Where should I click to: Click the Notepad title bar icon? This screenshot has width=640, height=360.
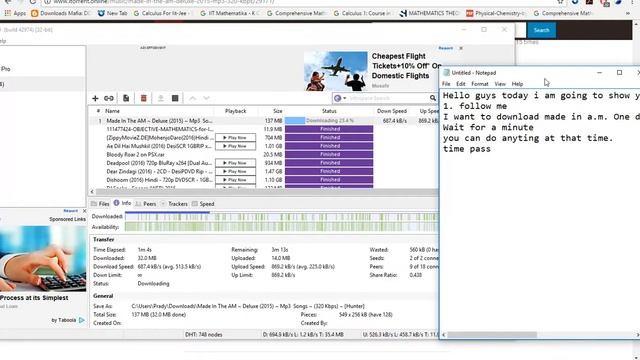[x=447, y=73]
